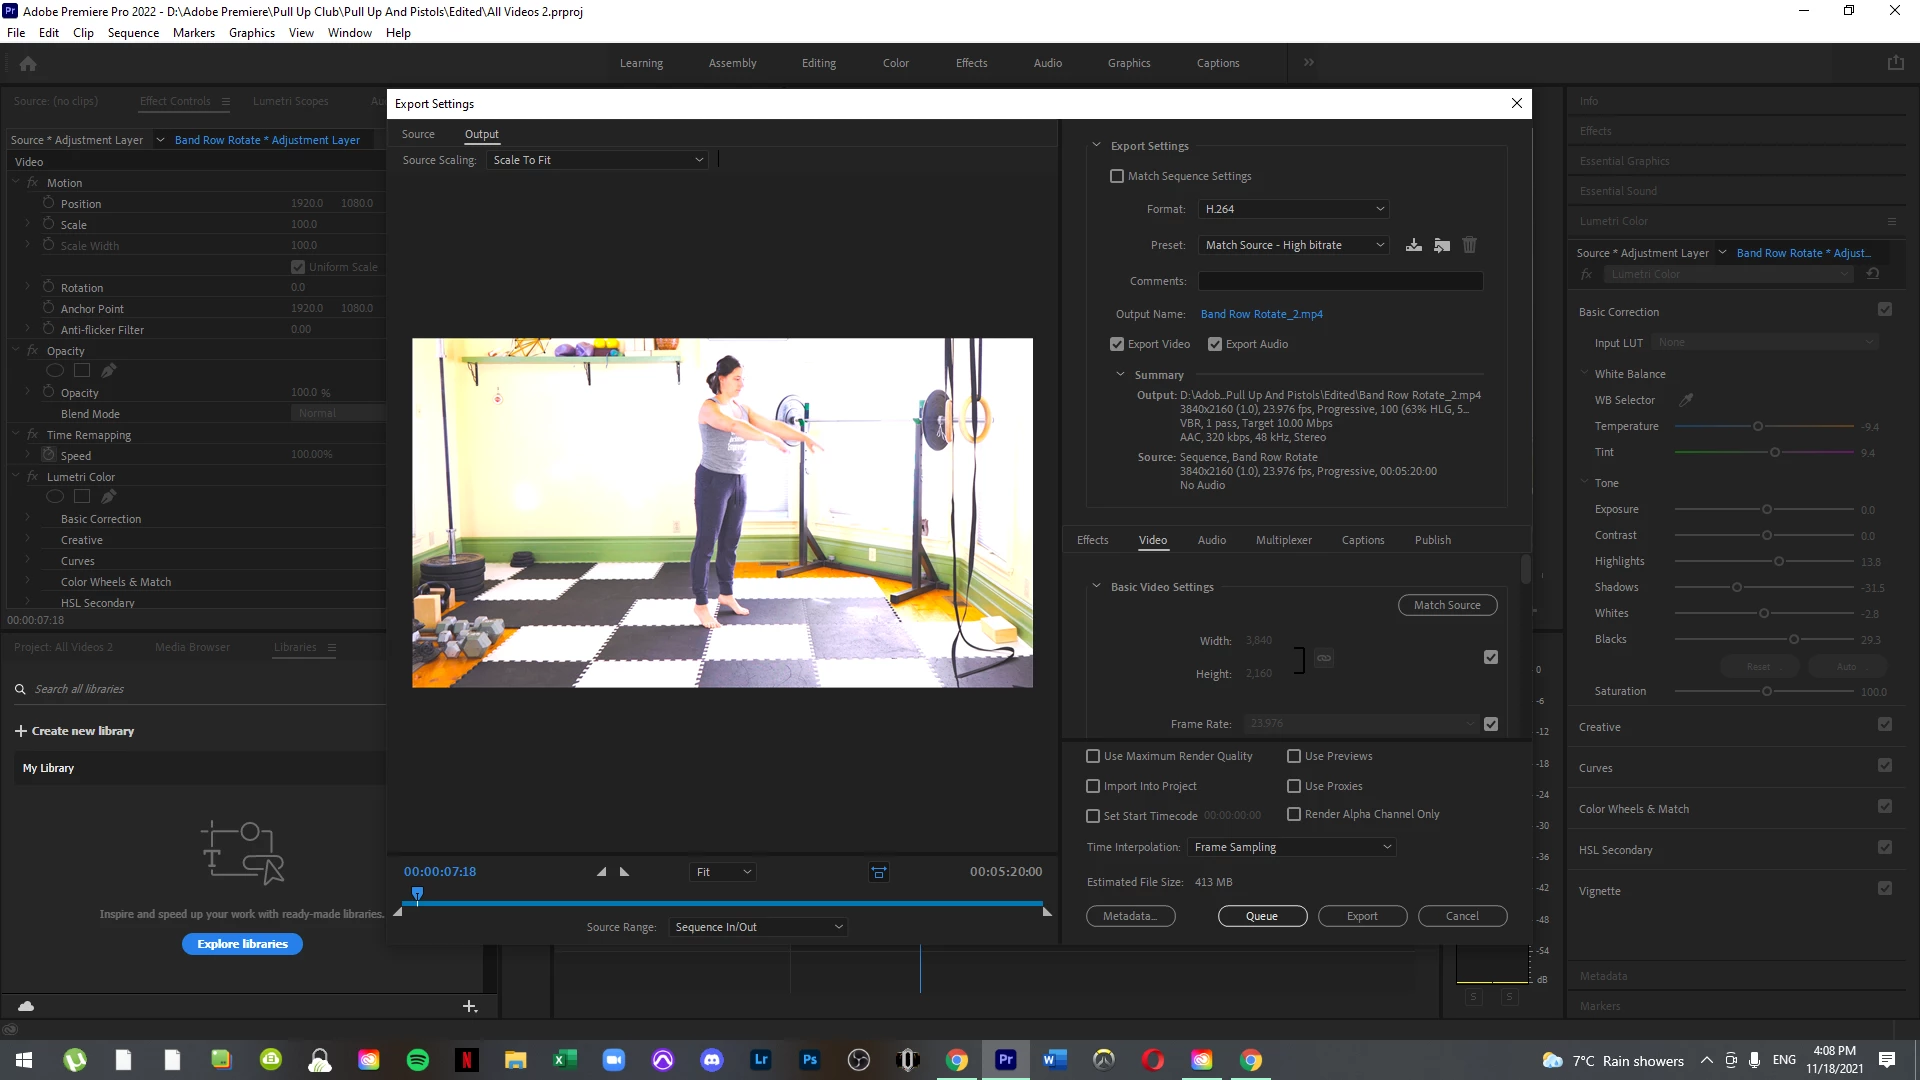The image size is (1920, 1080).
Task: Click into the Comments text field
Action: point(1340,281)
